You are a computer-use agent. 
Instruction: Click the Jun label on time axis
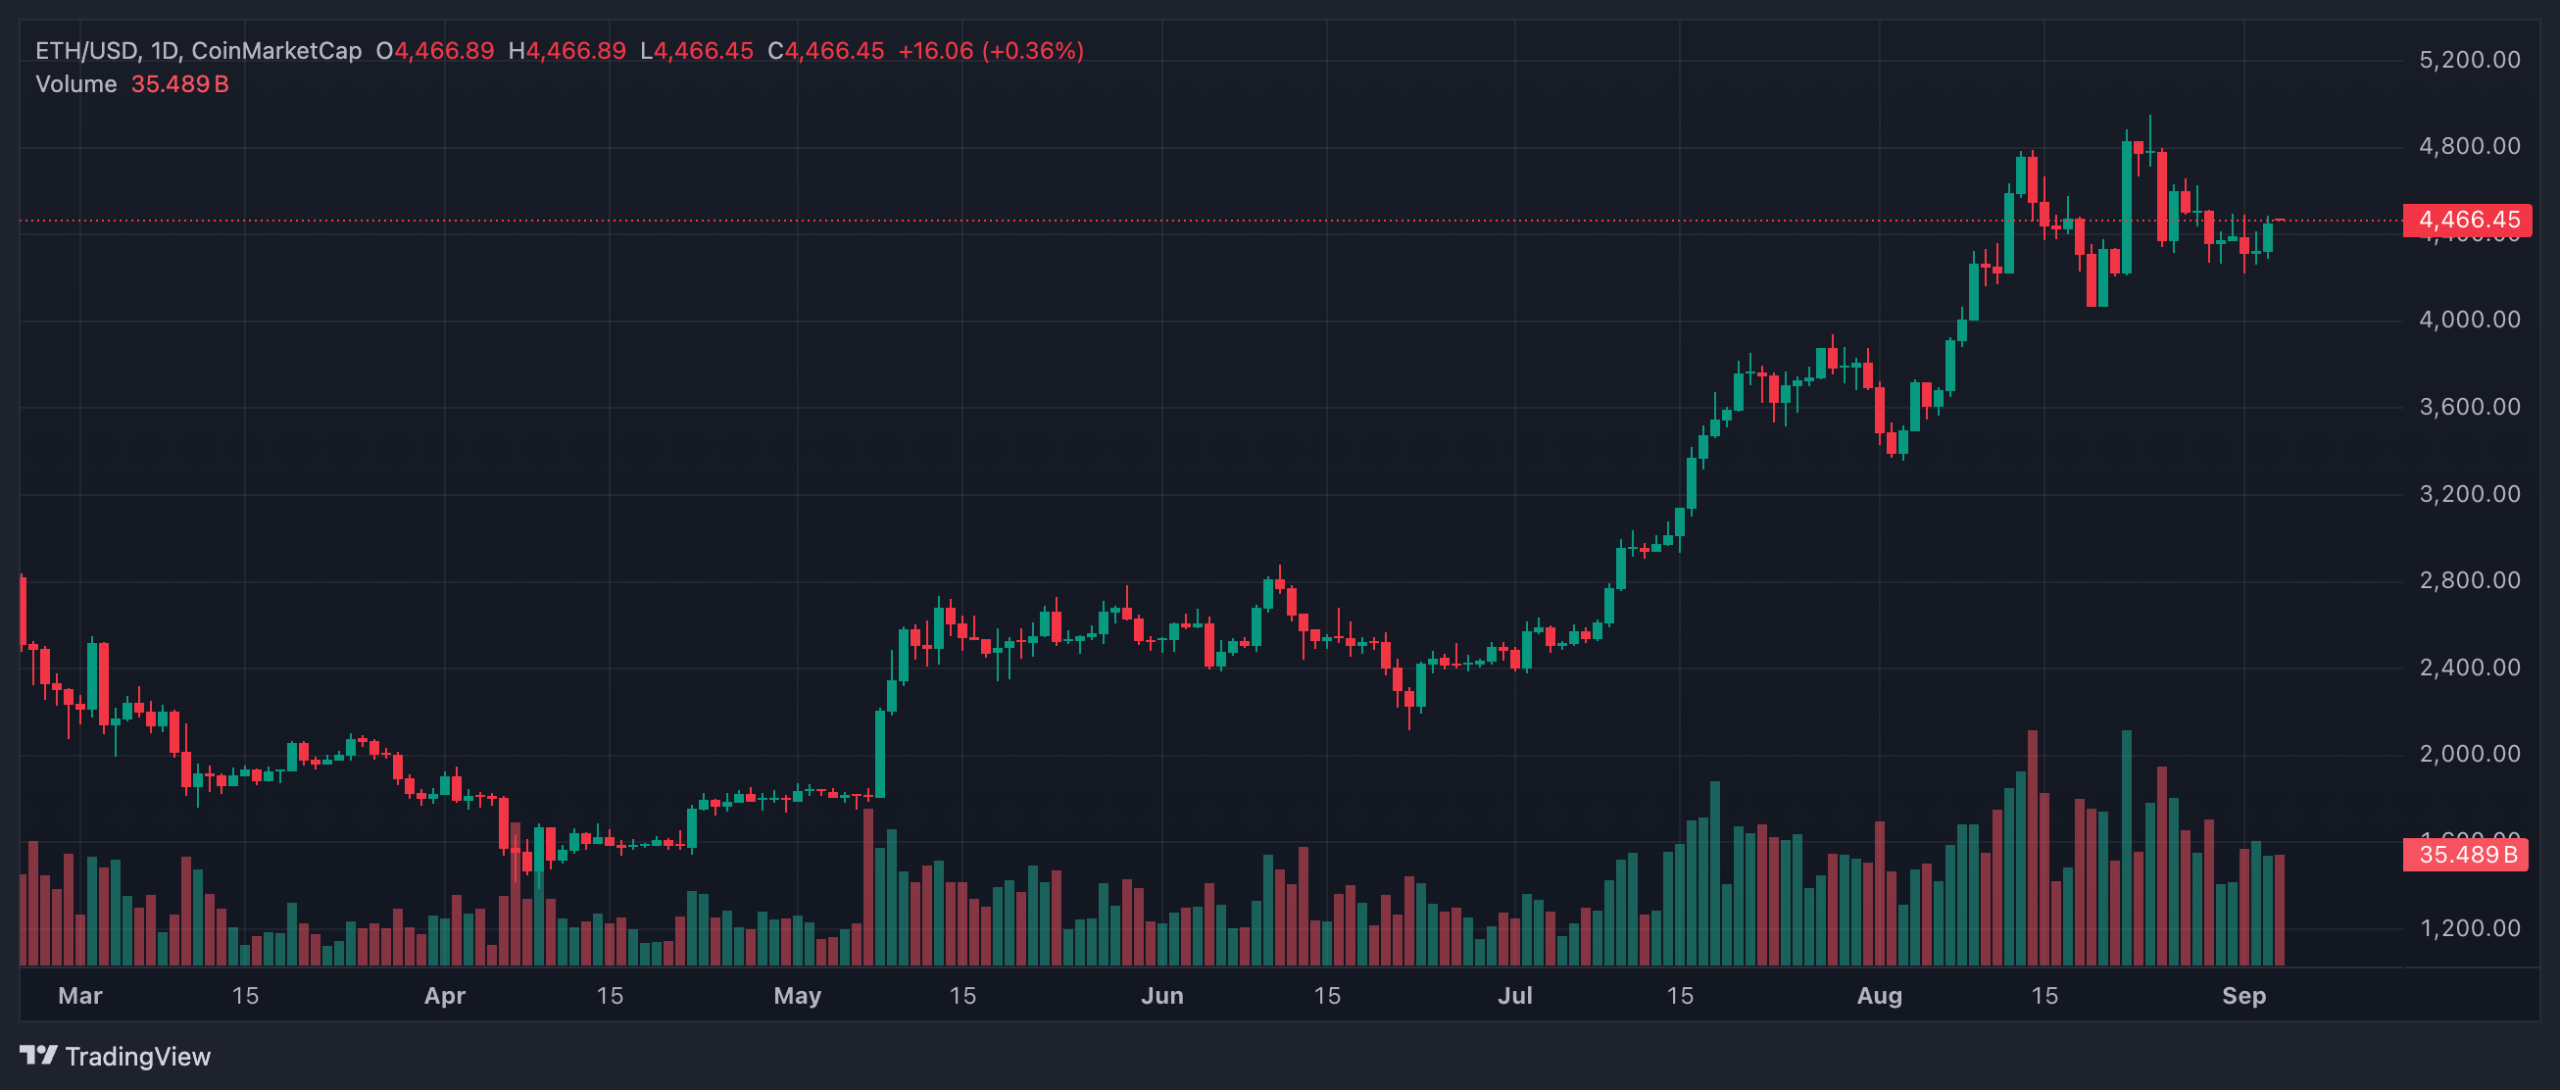pyautogui.click(x=1162, y=995)
